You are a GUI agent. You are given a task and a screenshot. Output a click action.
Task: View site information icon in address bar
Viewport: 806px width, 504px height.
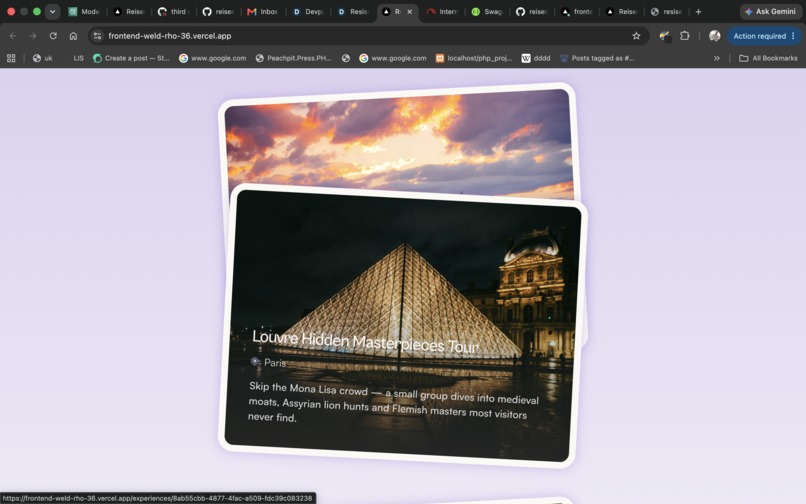(x=97, y=36)
